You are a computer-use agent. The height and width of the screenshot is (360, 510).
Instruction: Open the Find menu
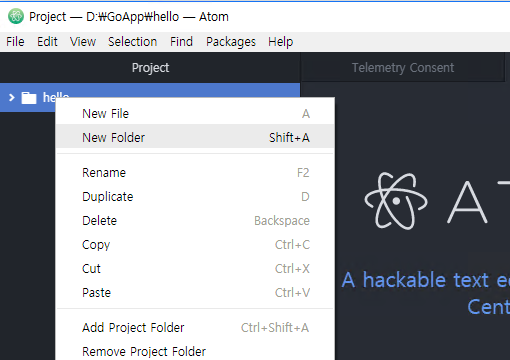tap(181, 42)
